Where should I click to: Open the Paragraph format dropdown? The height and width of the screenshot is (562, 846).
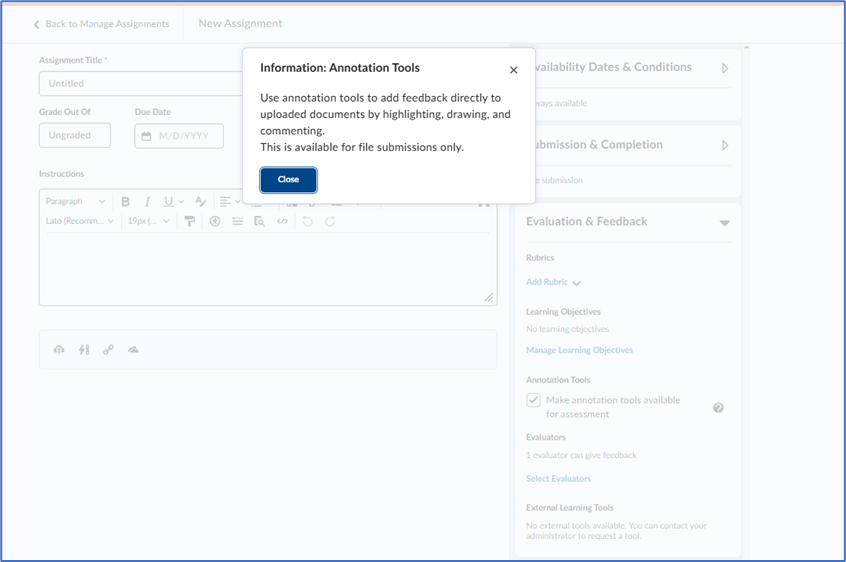(x=75, y=202)
